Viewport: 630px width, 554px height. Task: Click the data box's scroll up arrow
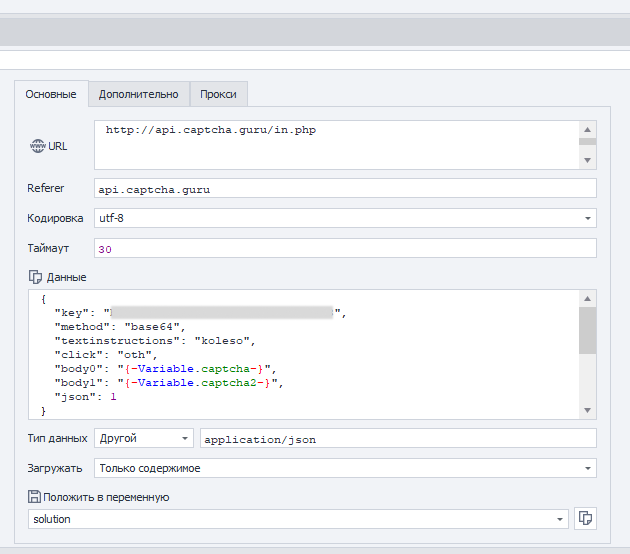coord(588,299)
